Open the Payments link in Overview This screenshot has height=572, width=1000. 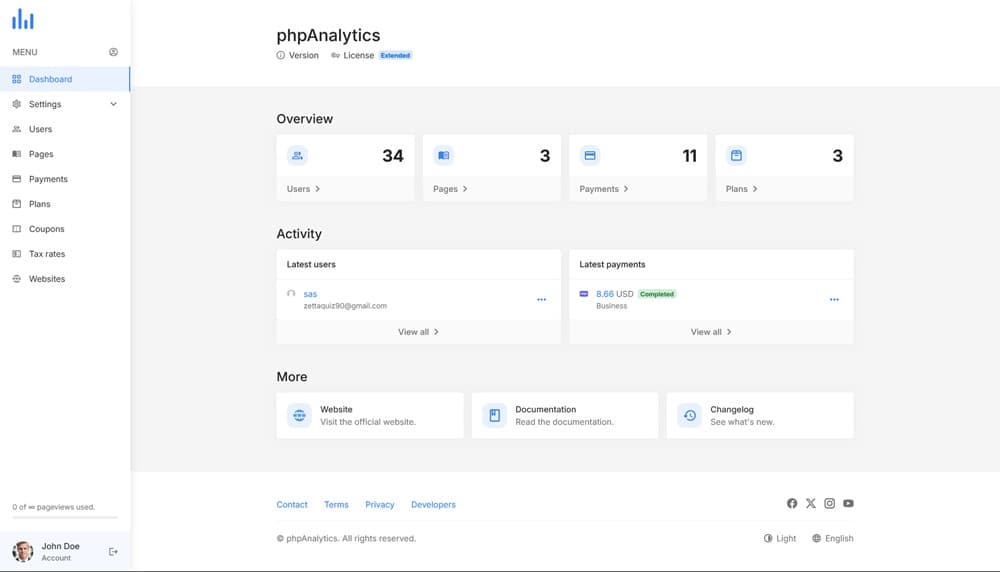(604, 189)
